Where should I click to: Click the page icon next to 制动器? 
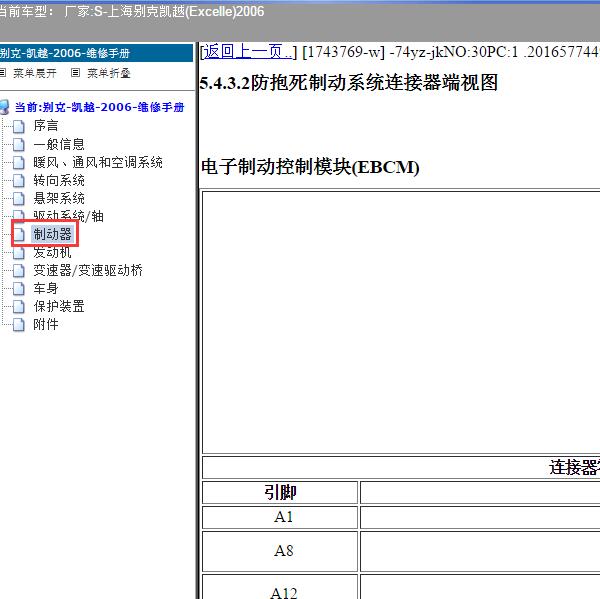[x=18, y=234]
